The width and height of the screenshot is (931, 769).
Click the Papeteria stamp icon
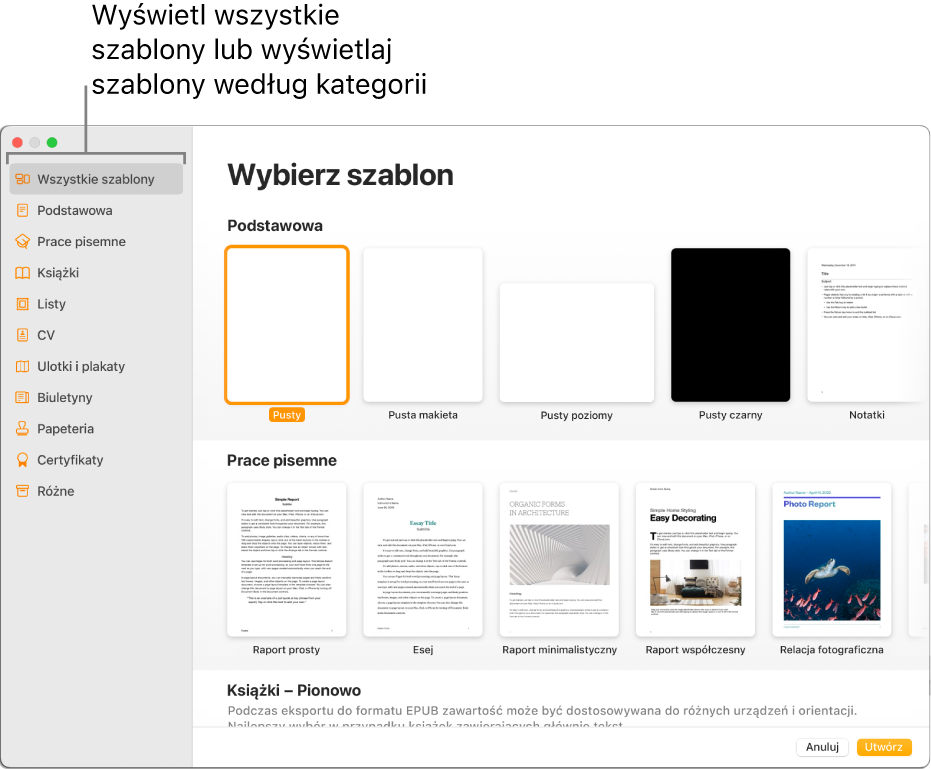click(x=23, y=429)
